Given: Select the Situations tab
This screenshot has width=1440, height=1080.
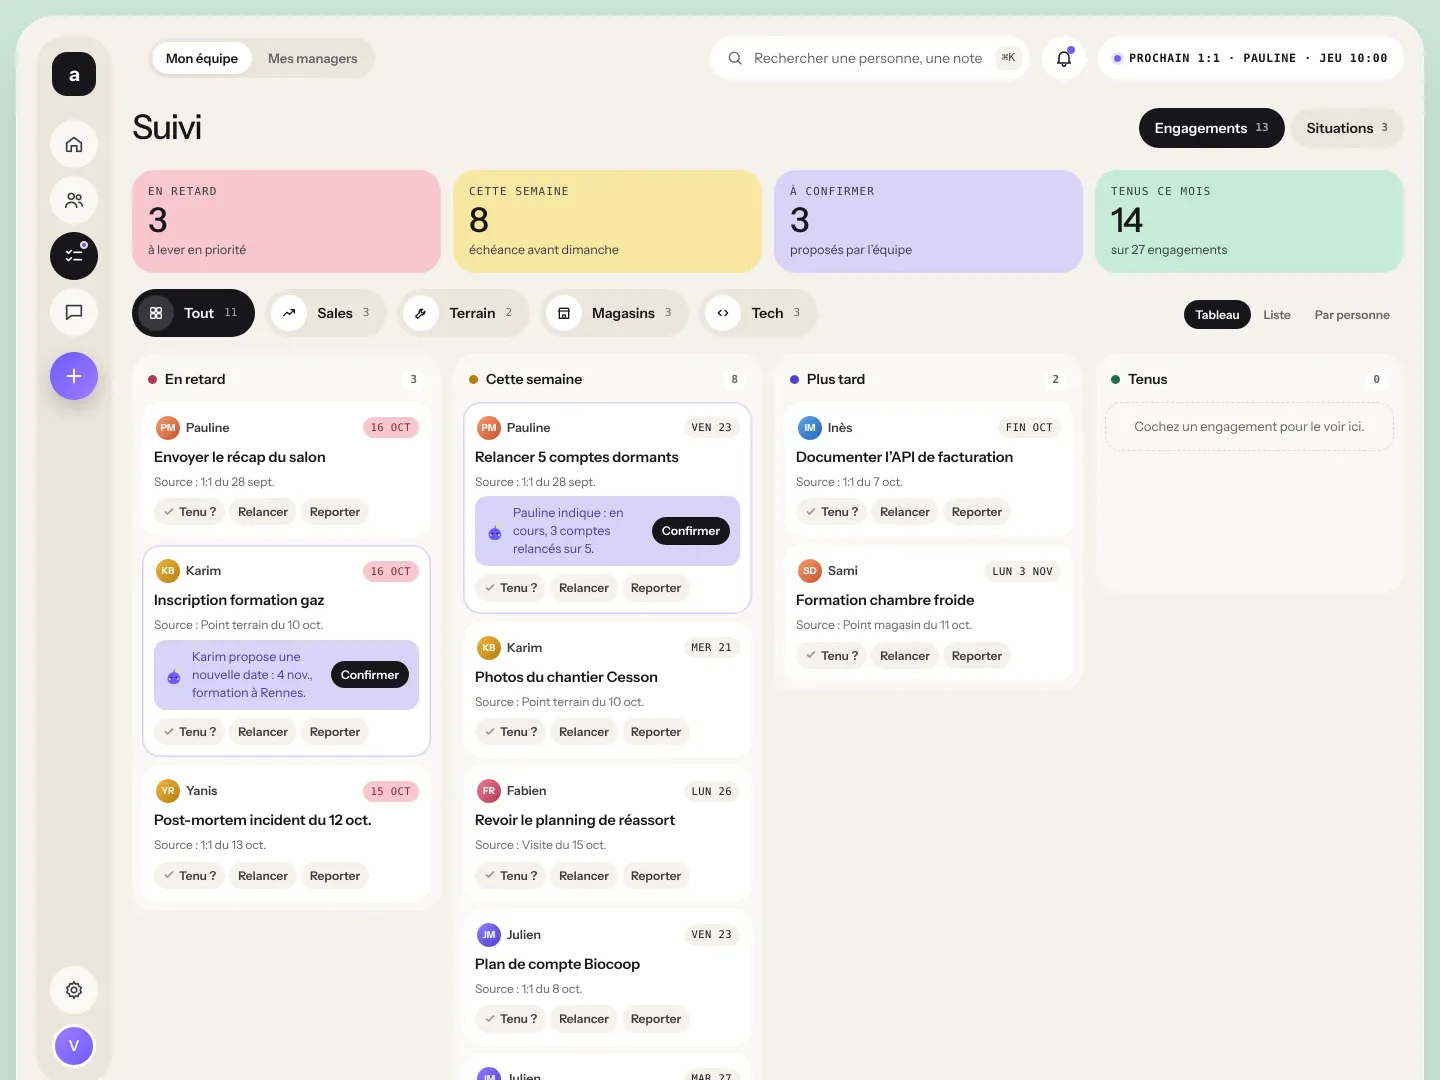Looking at the screenshot, I should pyautogui.click(x=1347, y=128).
